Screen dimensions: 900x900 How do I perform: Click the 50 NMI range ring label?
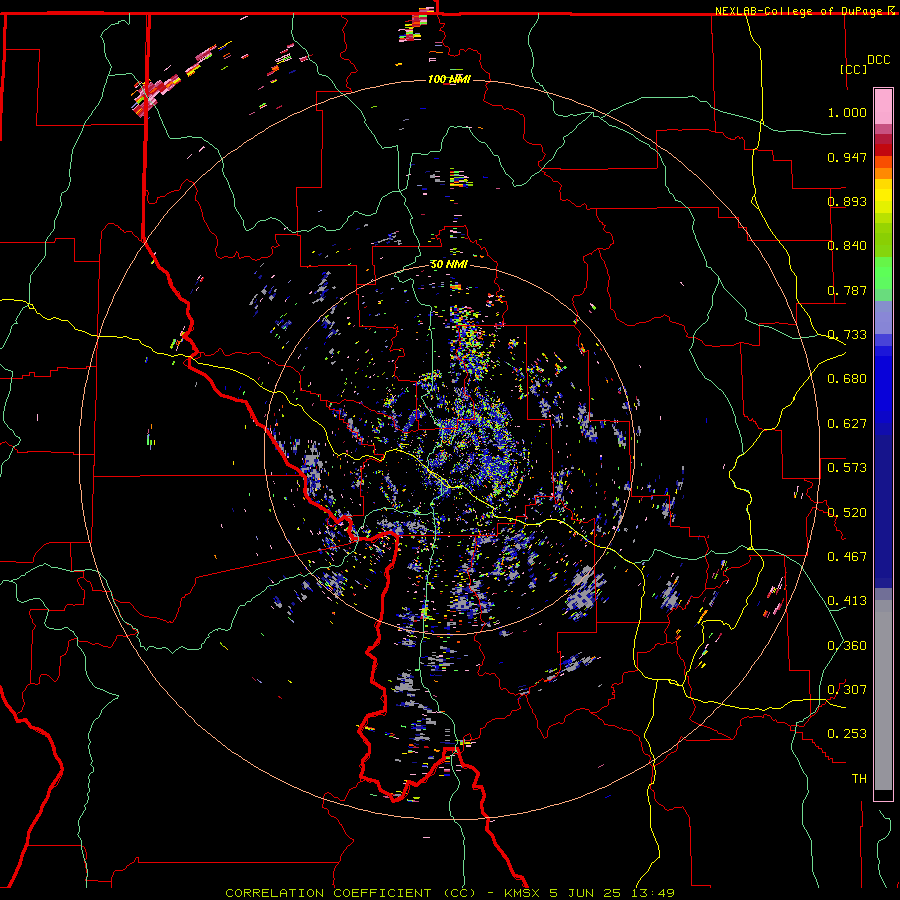tap(449, 264)
